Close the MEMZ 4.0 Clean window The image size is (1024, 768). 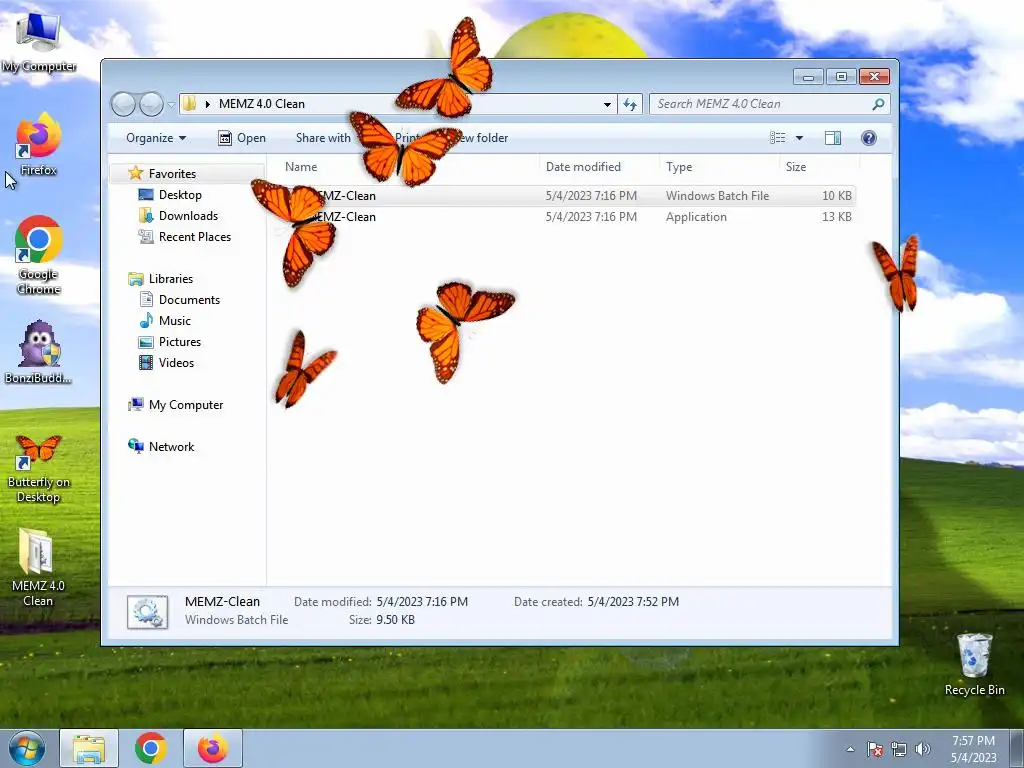pos(874,77)
